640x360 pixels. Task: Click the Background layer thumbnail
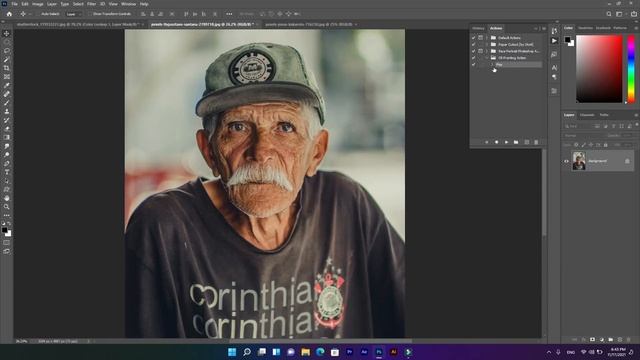579,161
